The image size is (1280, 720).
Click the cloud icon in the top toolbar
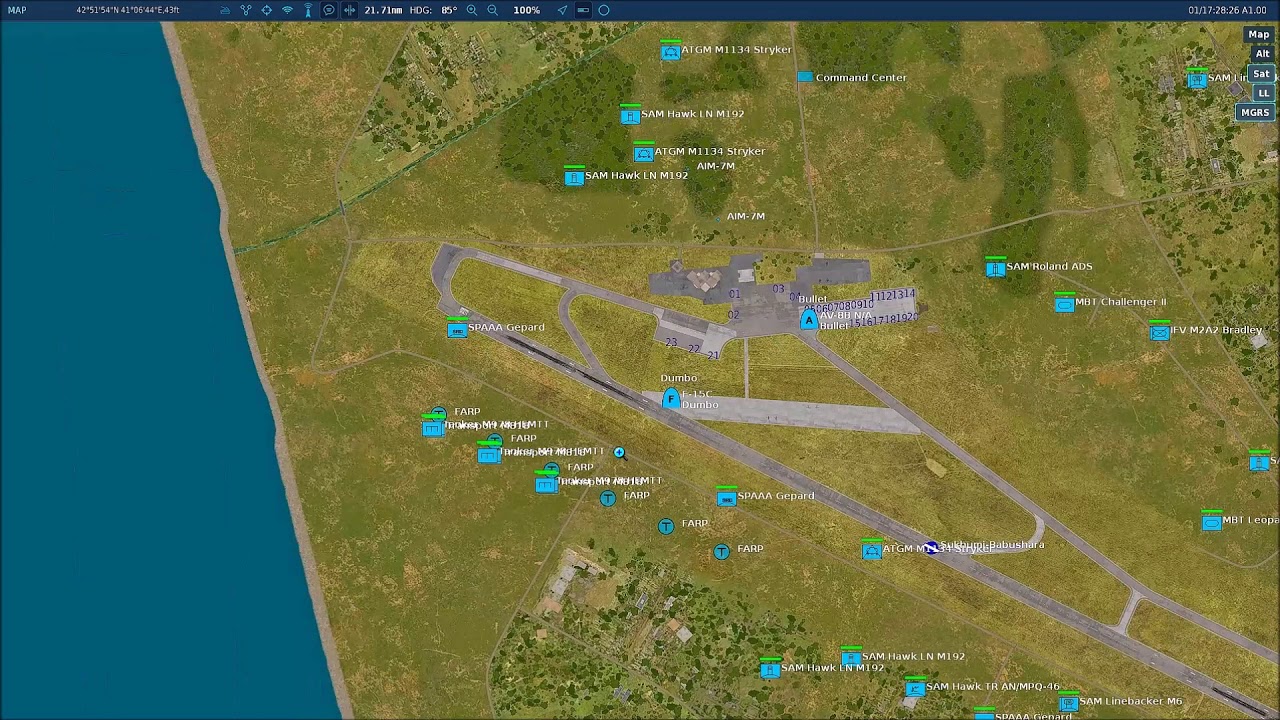click(x=225, y=10)
